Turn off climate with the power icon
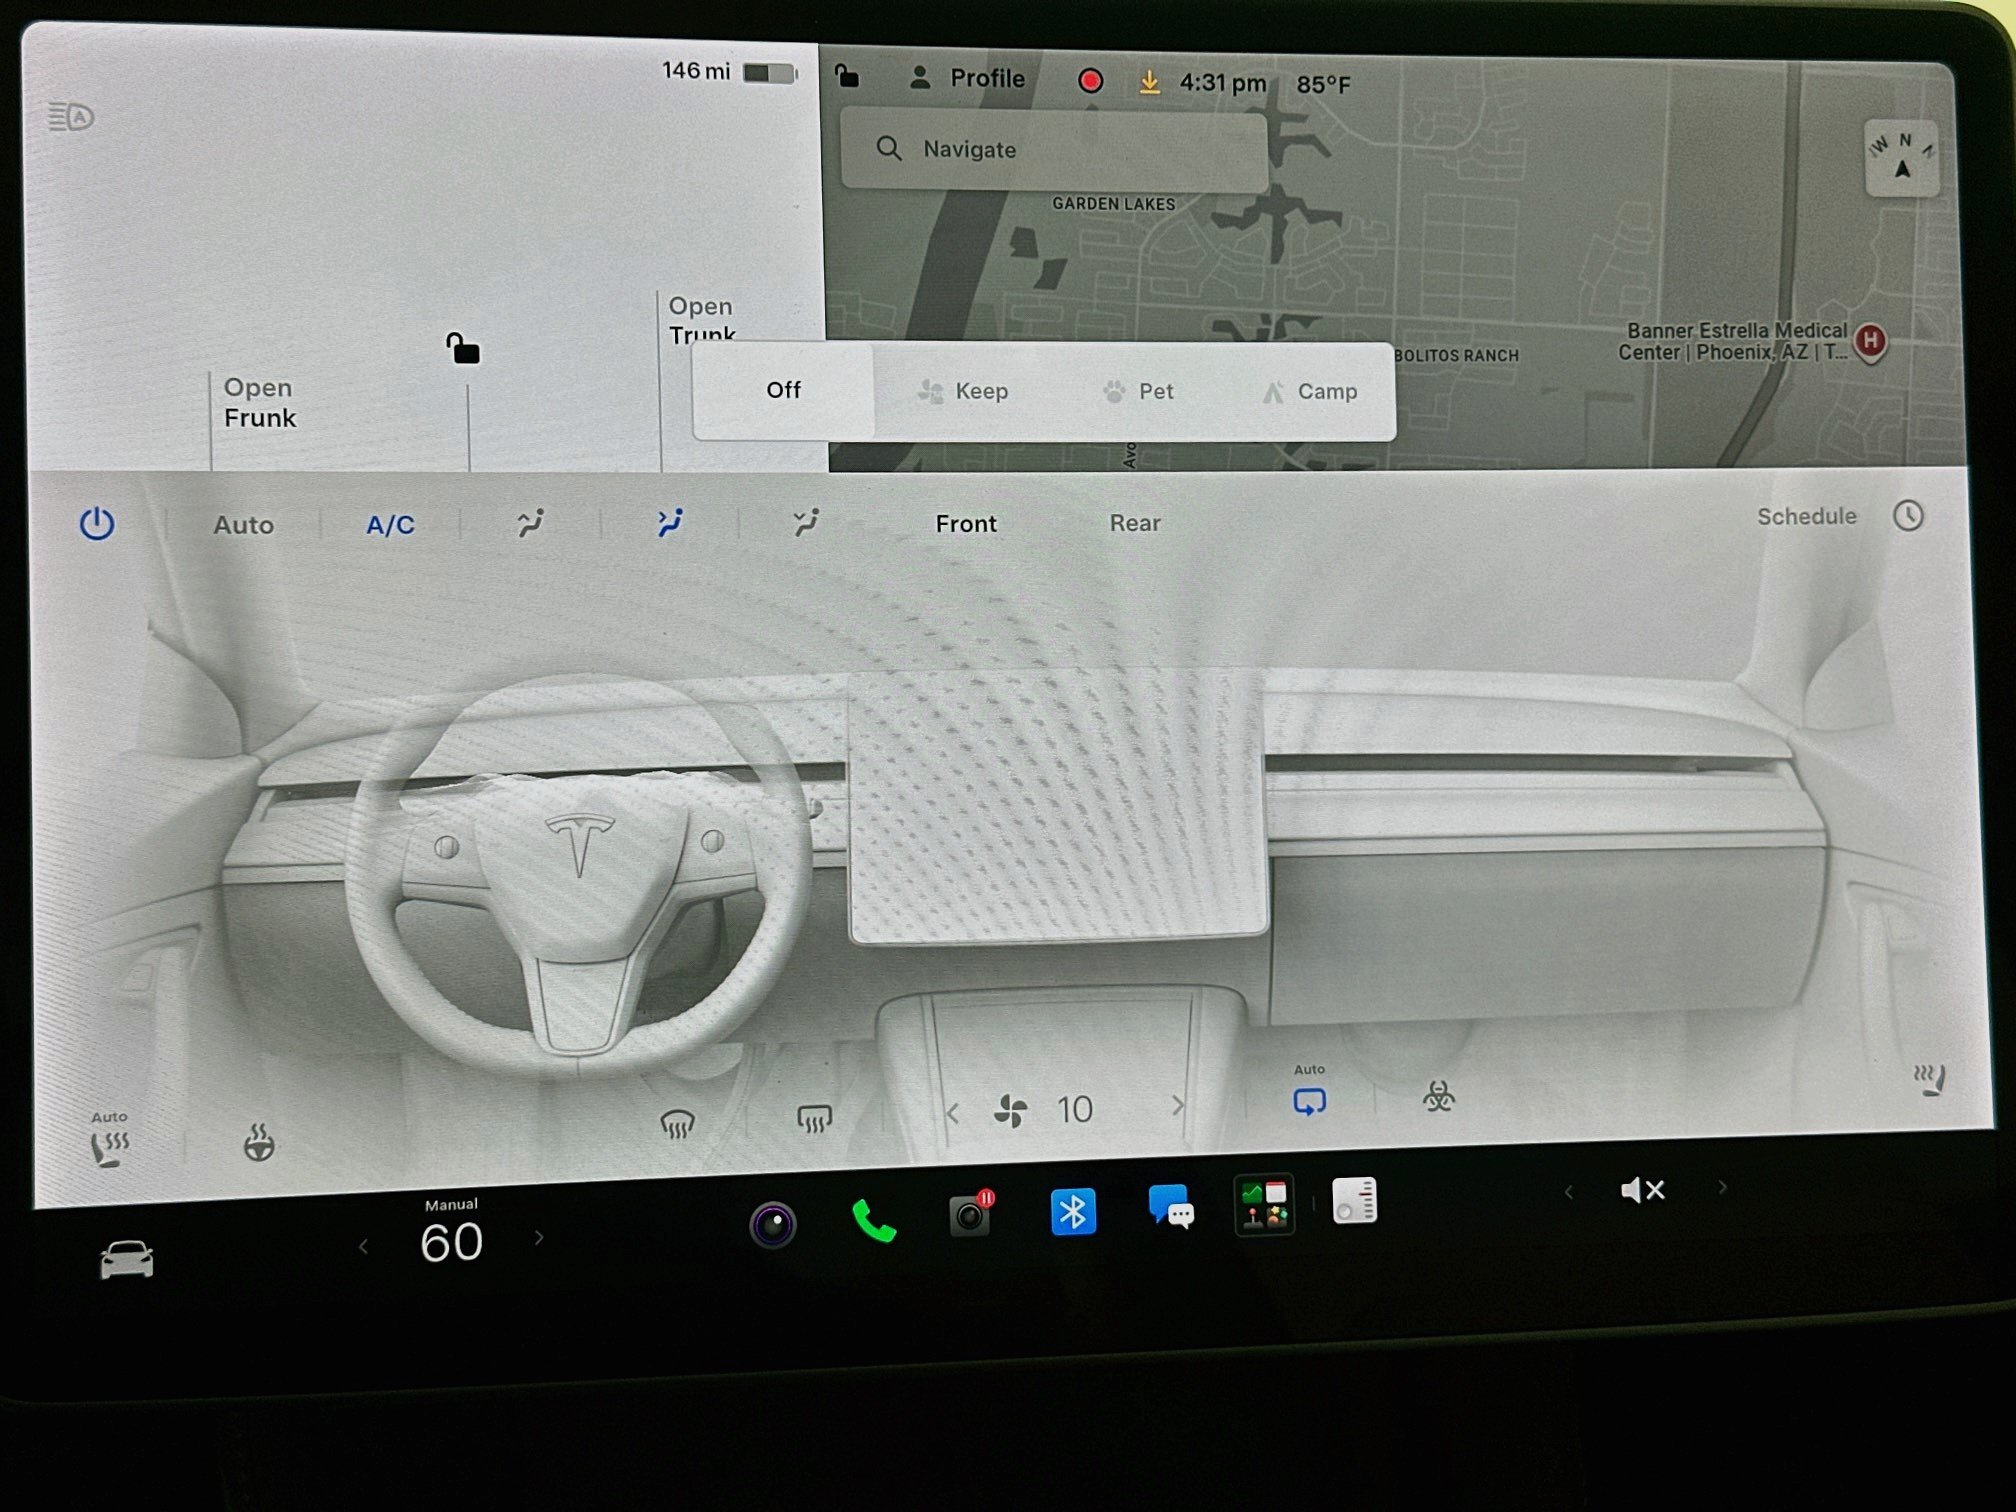 pyautogui.click(x=97, y=523)
